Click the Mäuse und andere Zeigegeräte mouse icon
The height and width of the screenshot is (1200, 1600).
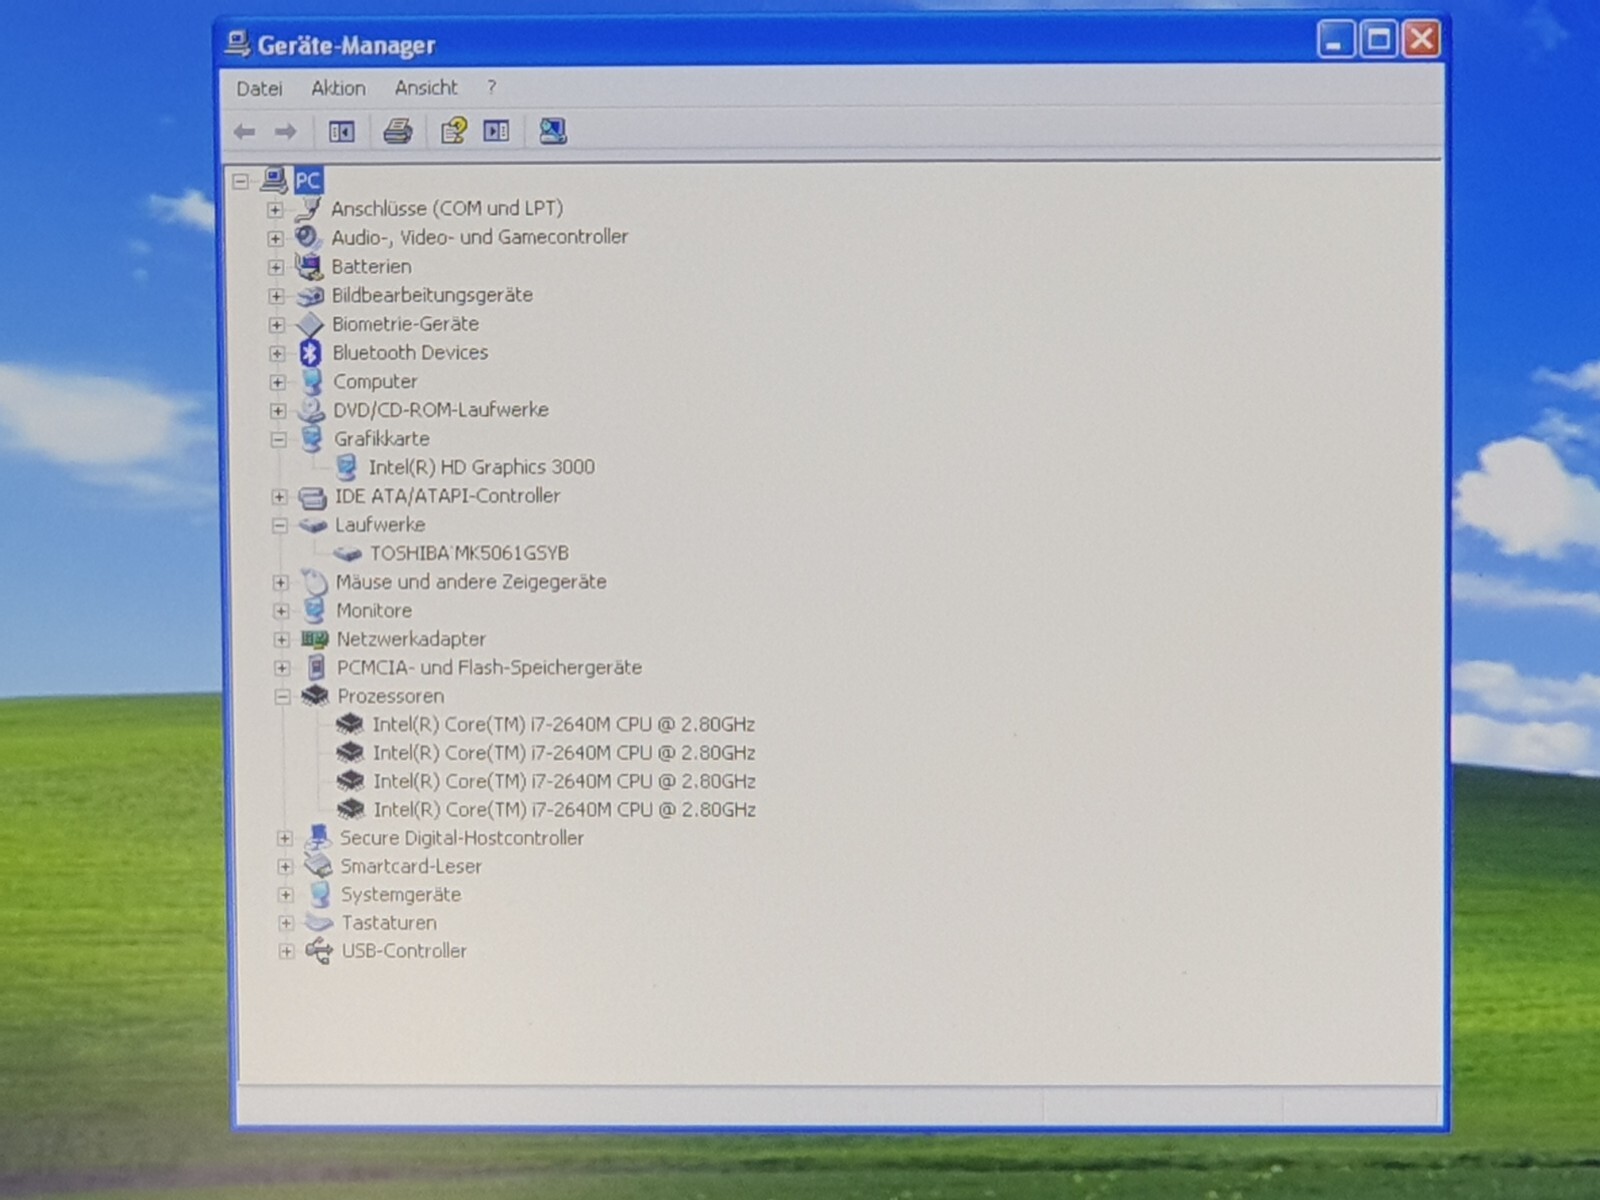click(x=314, y=582)
